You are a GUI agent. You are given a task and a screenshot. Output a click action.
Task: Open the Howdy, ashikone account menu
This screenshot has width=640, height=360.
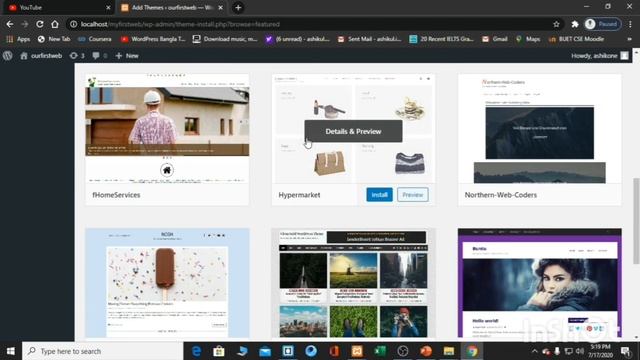pos(600,56)
